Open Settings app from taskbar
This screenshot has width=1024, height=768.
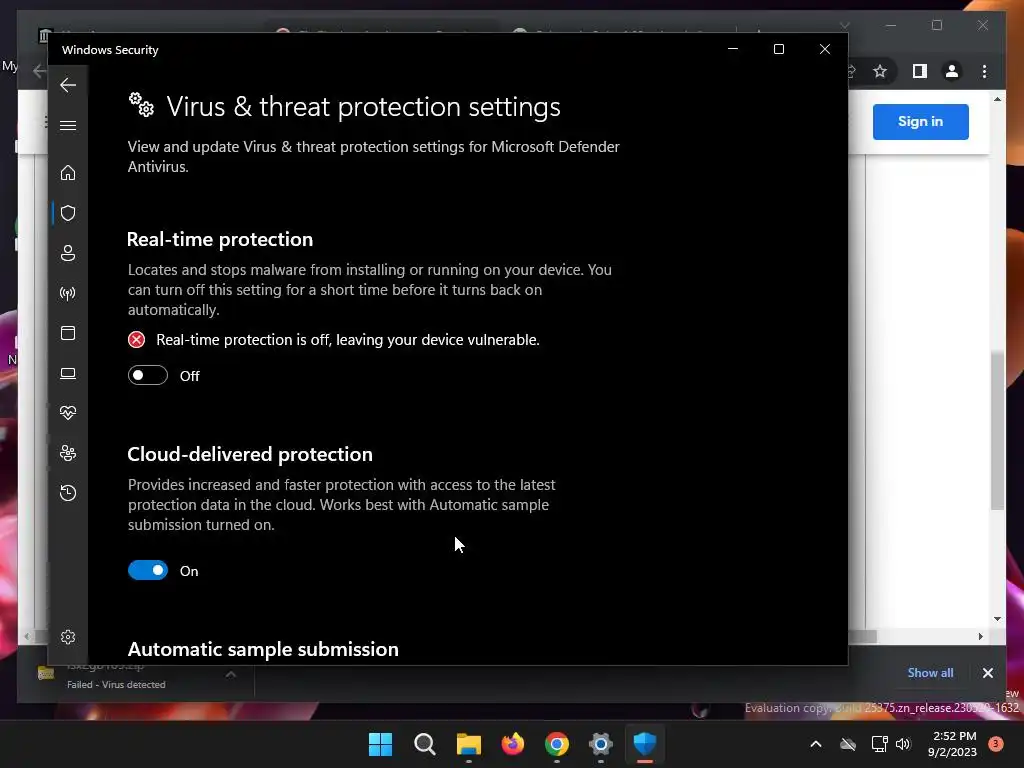(601, 744)
